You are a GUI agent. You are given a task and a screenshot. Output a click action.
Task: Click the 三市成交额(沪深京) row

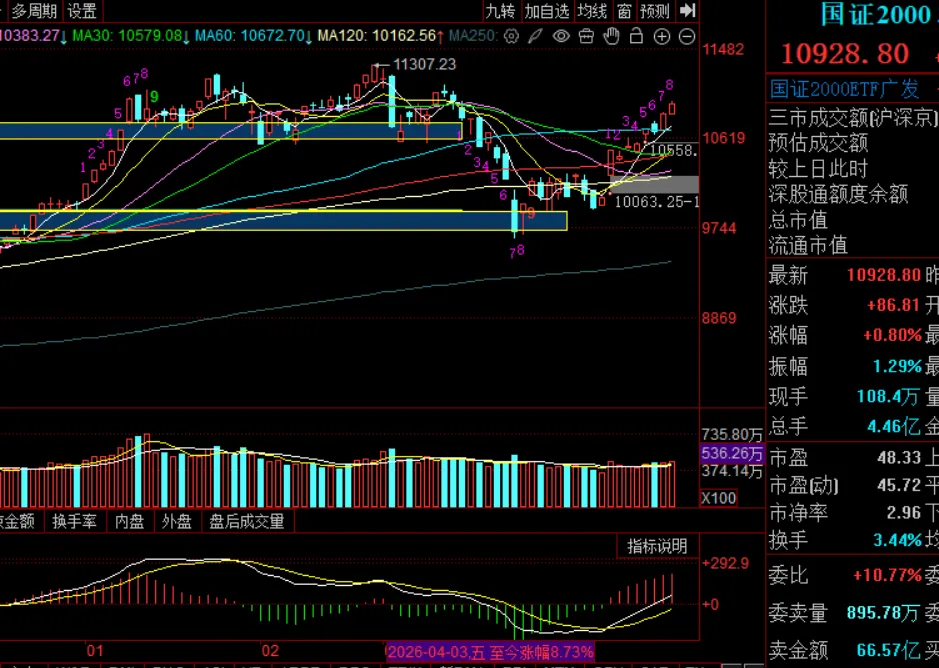(x=853, y=118)
